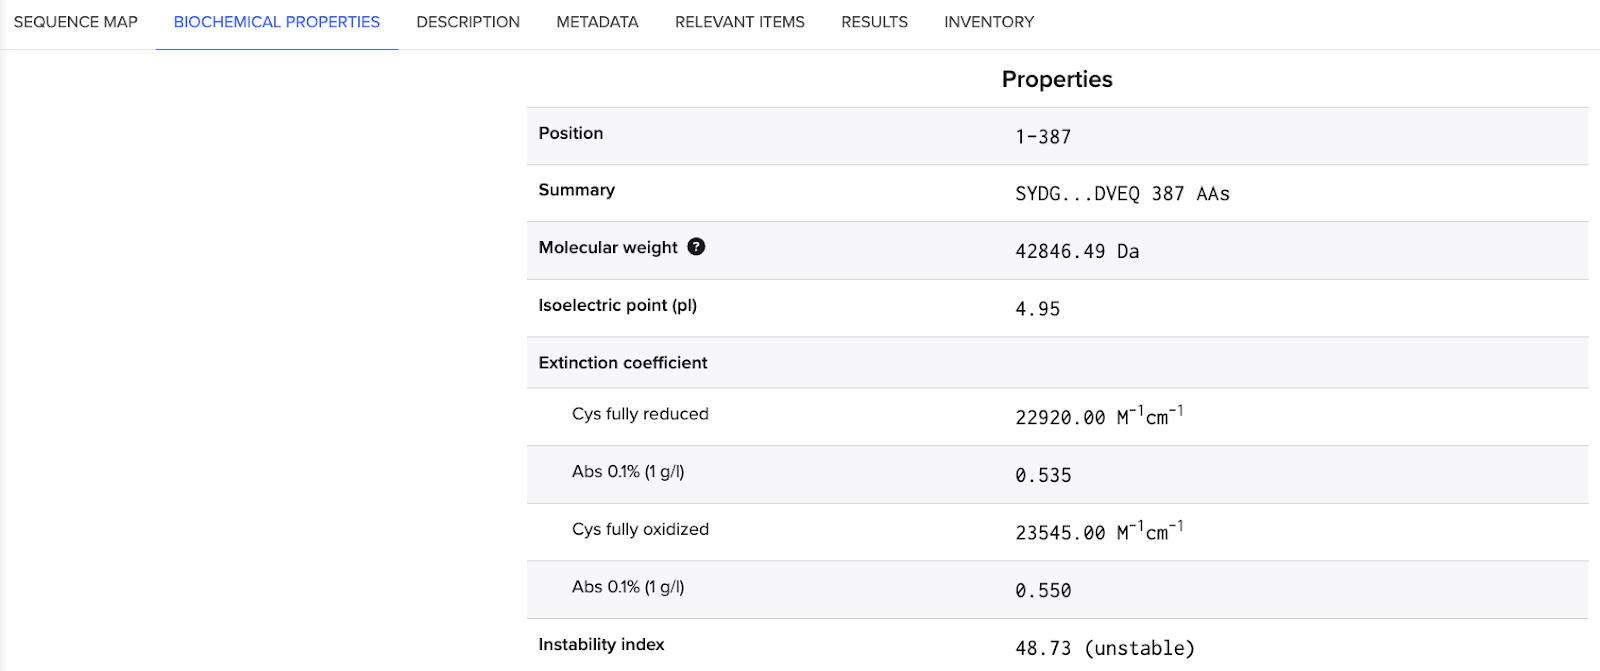Image resolution: width=1600 pixels, height=671 pixels.
Task: Click the Properties table heading
Action: 1057,80
